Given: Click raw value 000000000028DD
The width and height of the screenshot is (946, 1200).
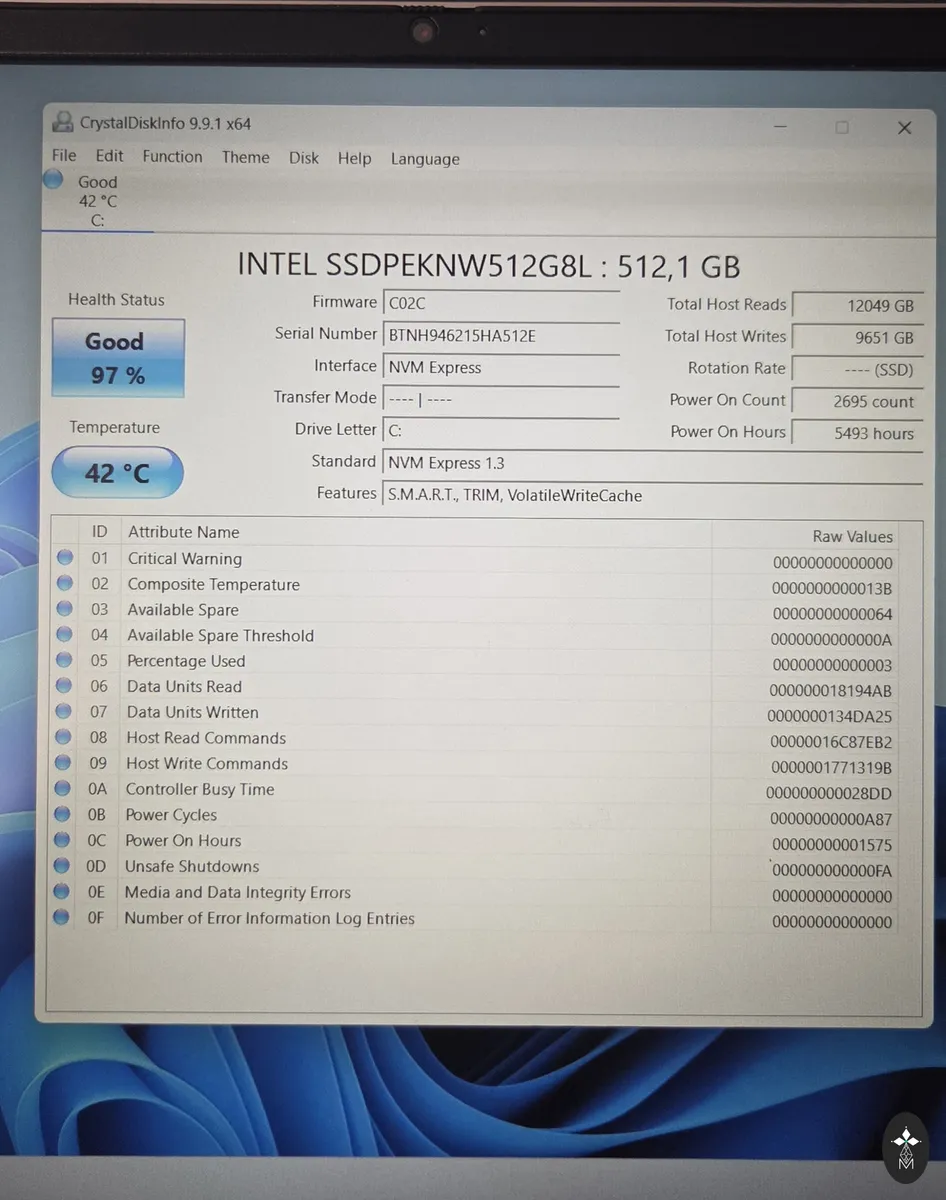Looking at the screenshot, I should pyautogui.click(x=829, y=794).
